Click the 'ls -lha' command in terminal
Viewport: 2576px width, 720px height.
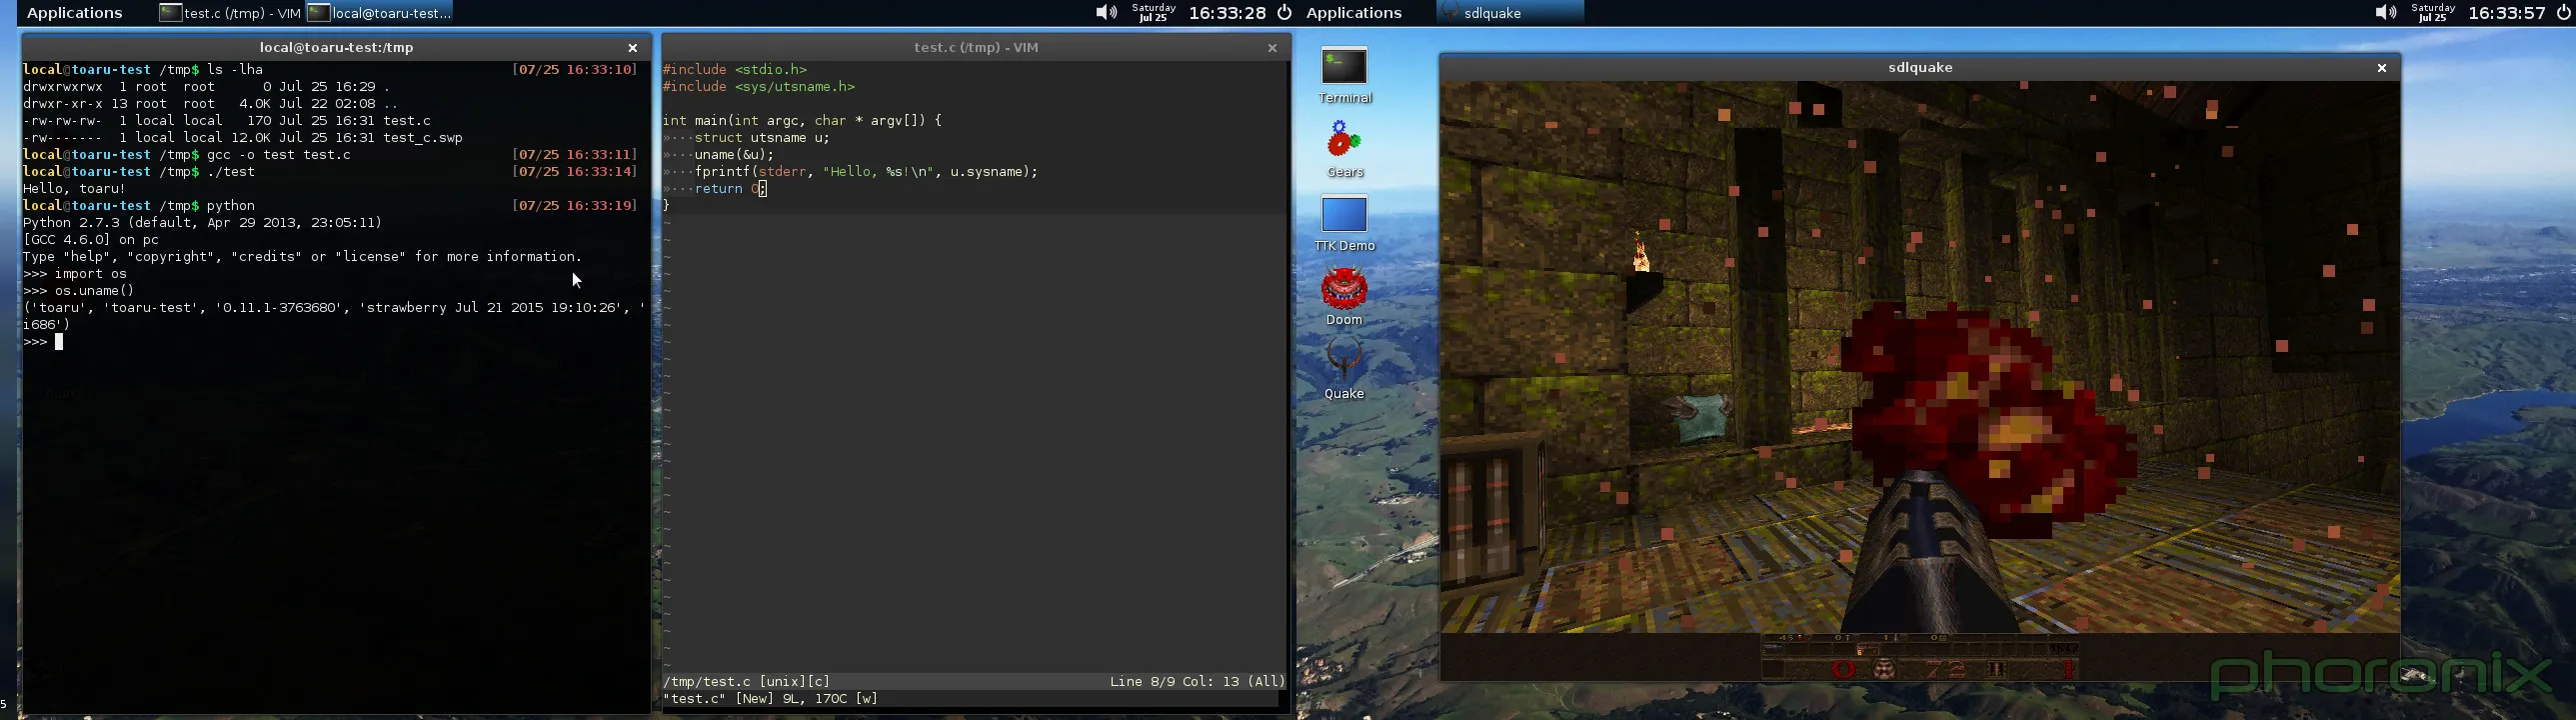[x=235, y=70]
